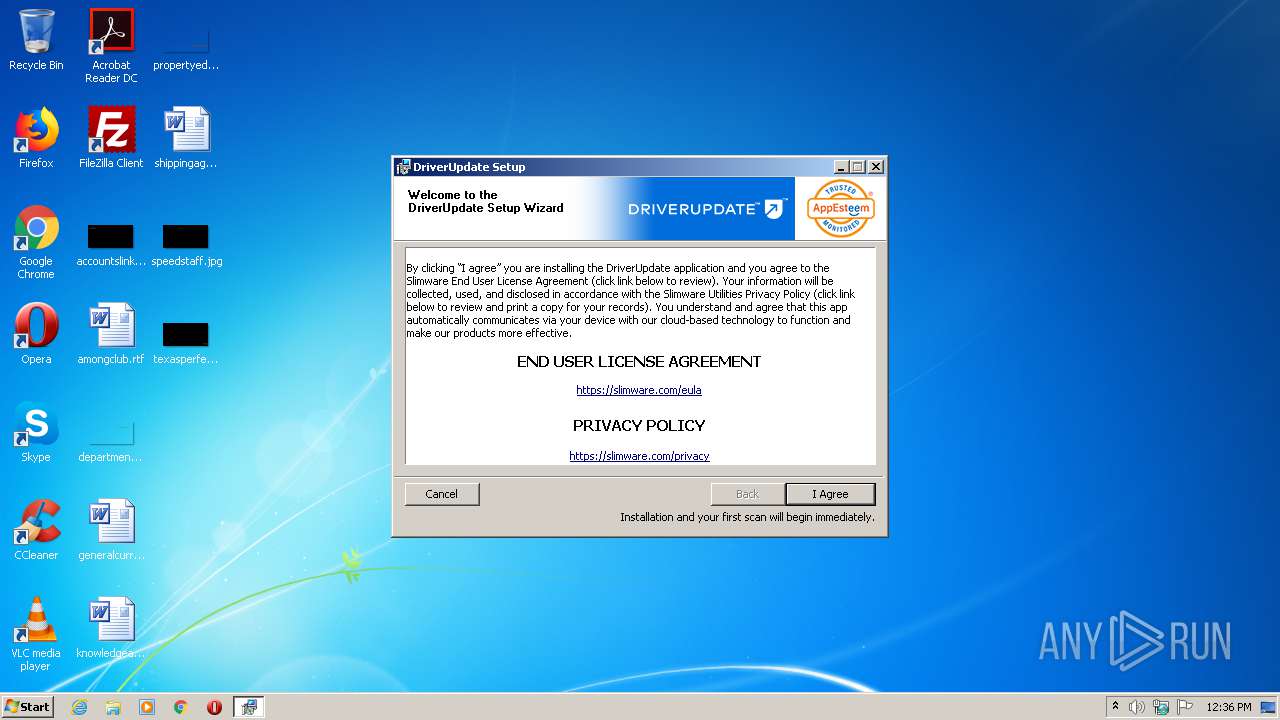Click the volume speaker tray icon
This screenshot has width=1280, height=720.
click(x=1137, y=707)
